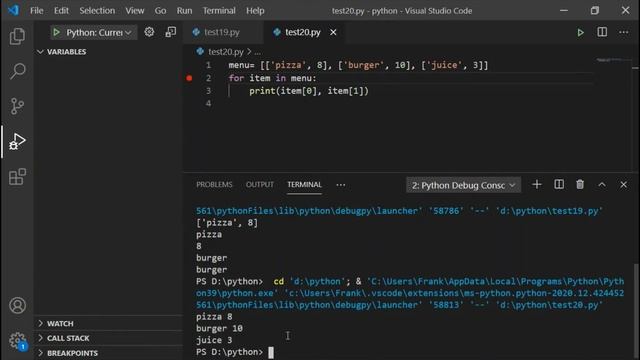Click the terminal scrollbar
Image resolution: width=640 pixels, height=360 pixels.
coord(636,310)
